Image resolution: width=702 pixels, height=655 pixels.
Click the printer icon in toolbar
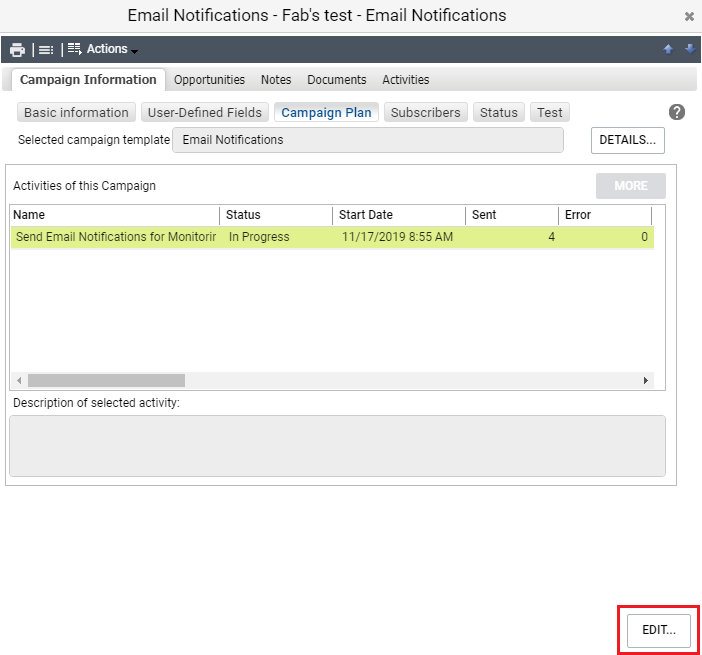pos(17,50)
